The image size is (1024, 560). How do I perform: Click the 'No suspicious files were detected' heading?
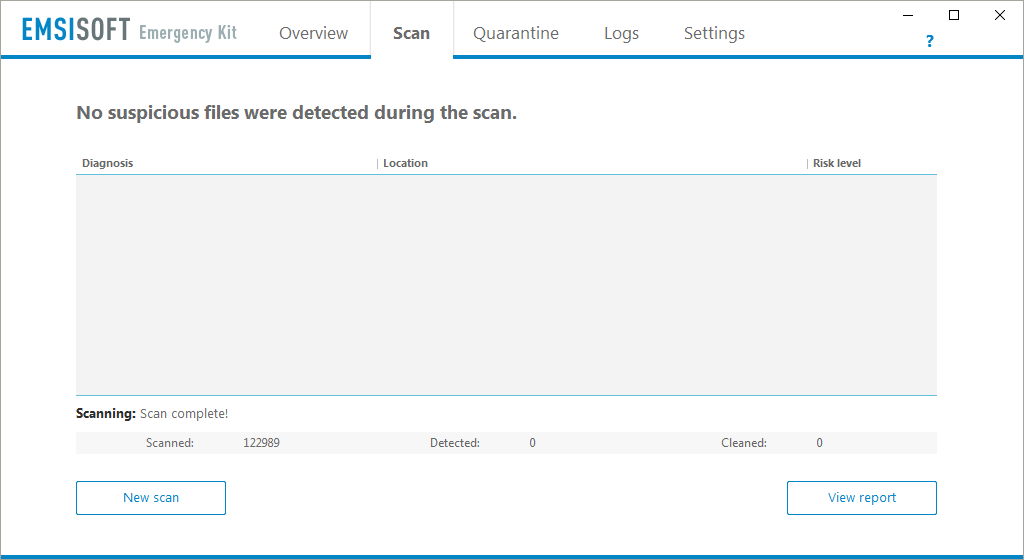[x=296, y=113]
